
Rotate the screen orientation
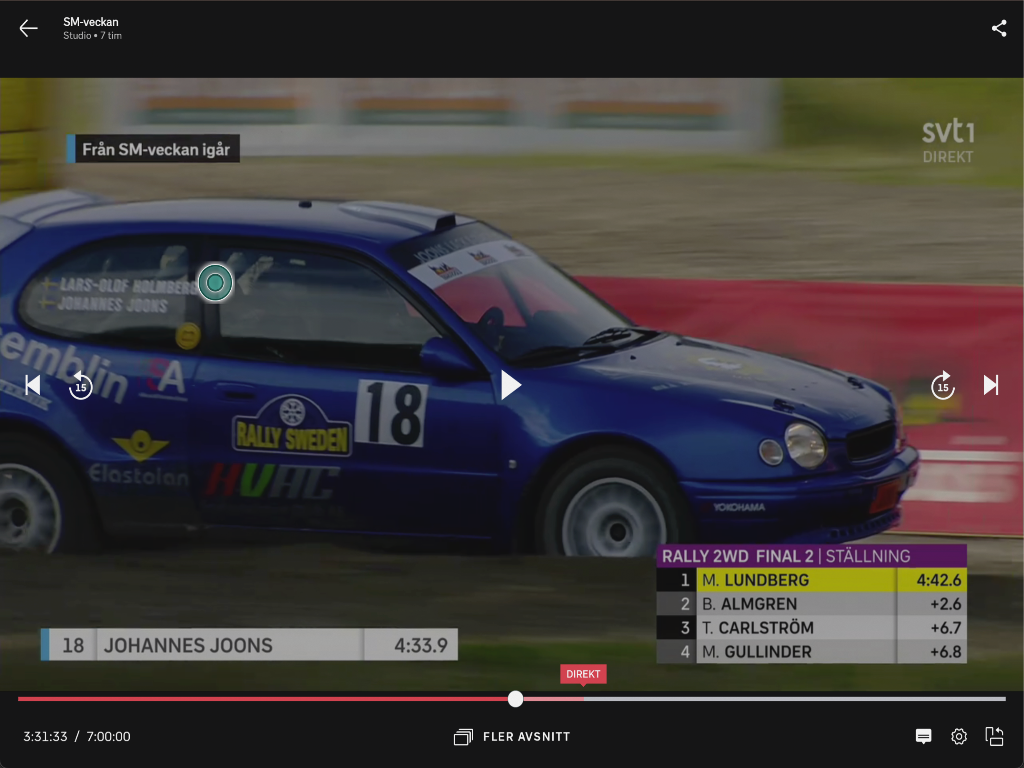994,737
